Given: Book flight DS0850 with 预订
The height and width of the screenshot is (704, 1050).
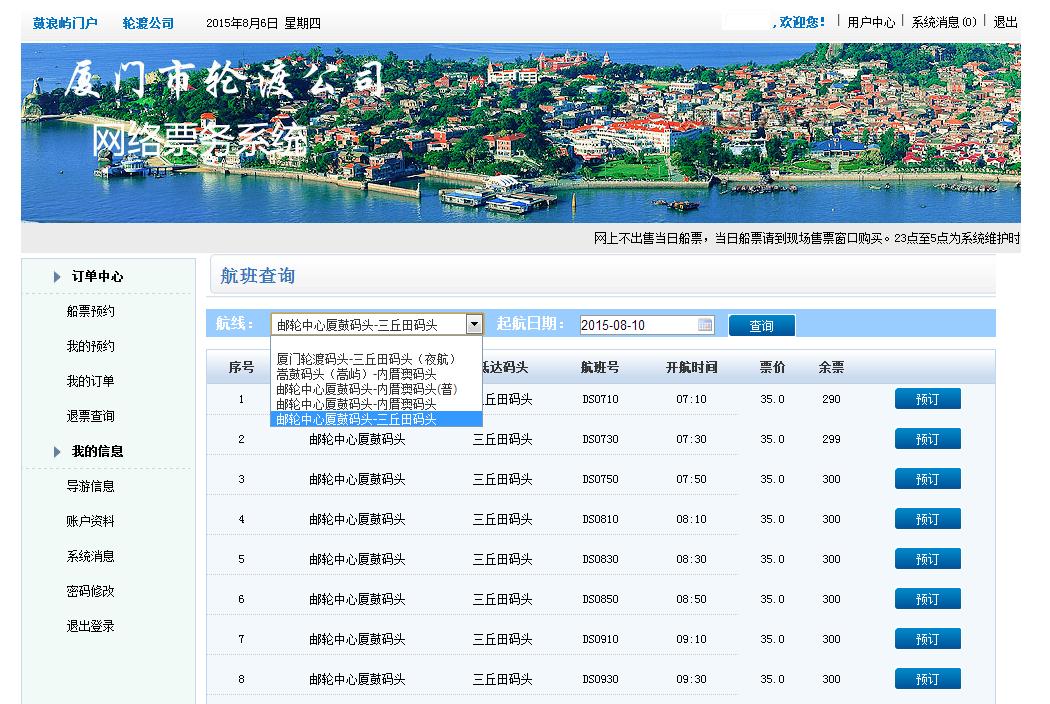Looking at the screenshot, I should click(x=927, y=599).
